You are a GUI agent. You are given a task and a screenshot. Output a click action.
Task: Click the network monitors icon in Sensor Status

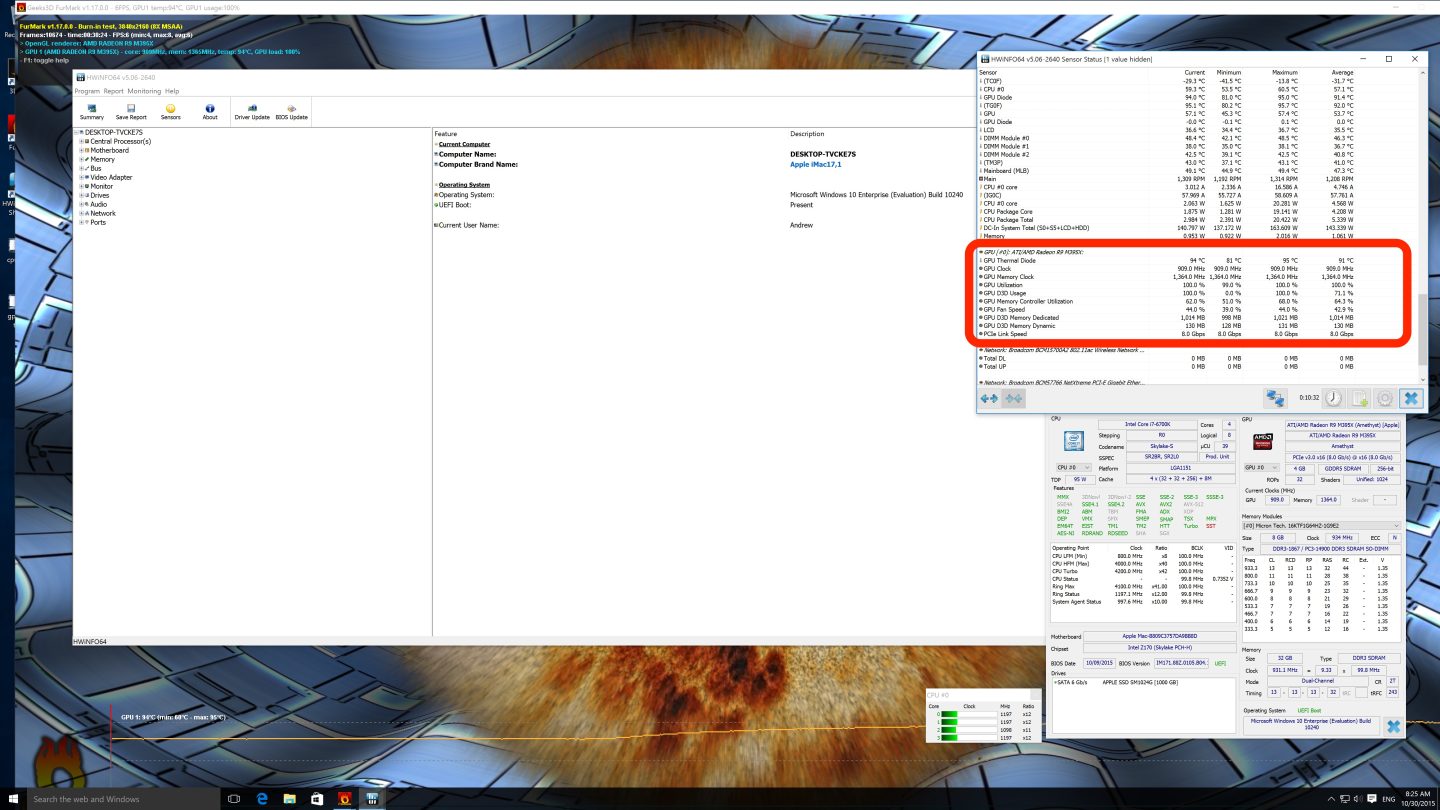pos(1275,398)
